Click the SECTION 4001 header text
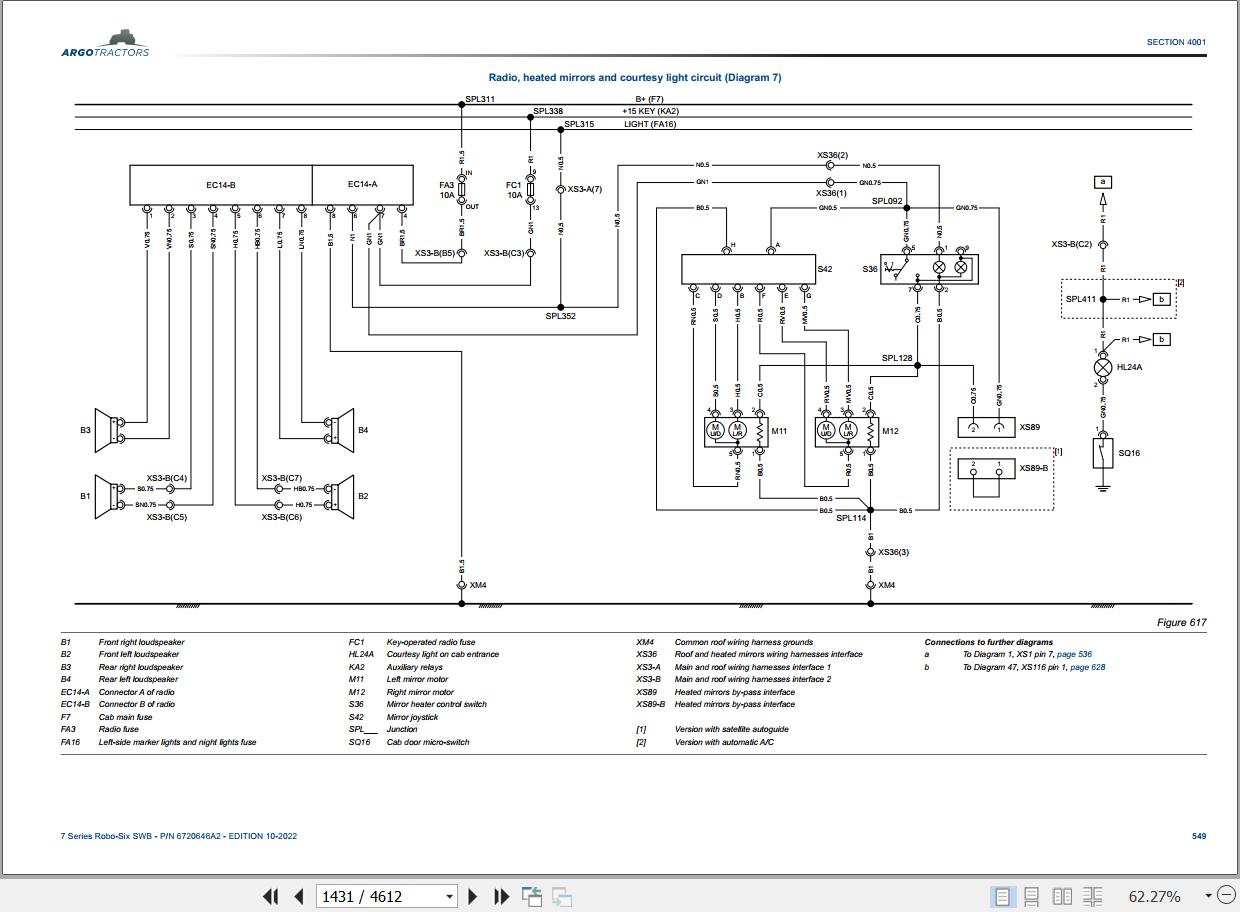The height and width of the screenshot is (912, 1240). click(1176, 42)
